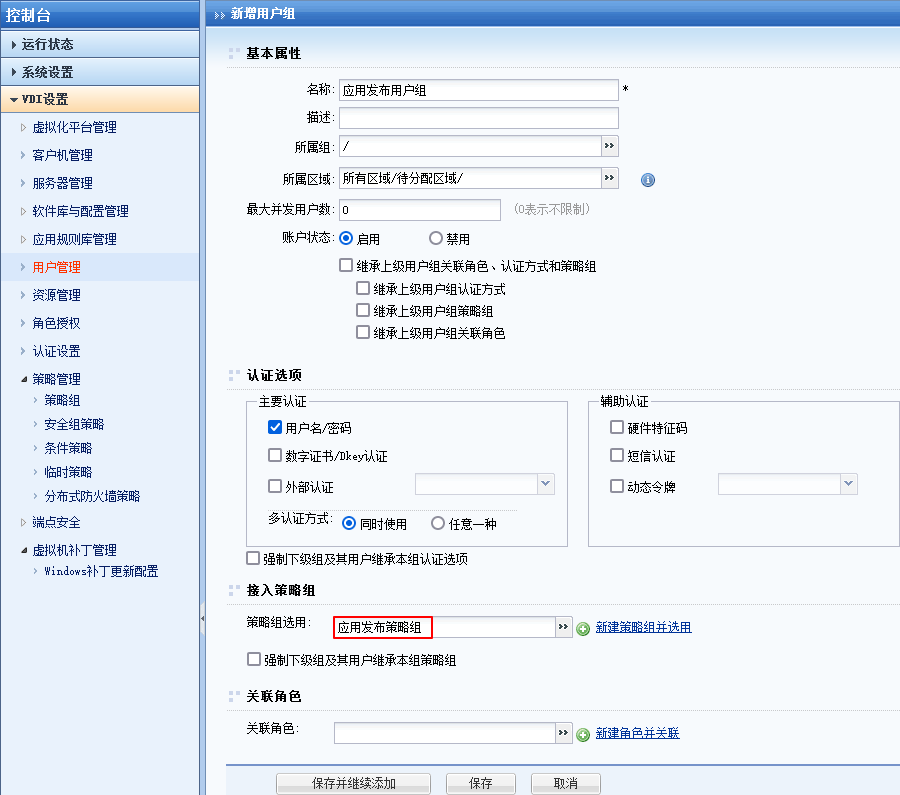Click the 描述 input field
Image resolution: width=900 pixels, height=795 pixels.
[x=478, y=118]
